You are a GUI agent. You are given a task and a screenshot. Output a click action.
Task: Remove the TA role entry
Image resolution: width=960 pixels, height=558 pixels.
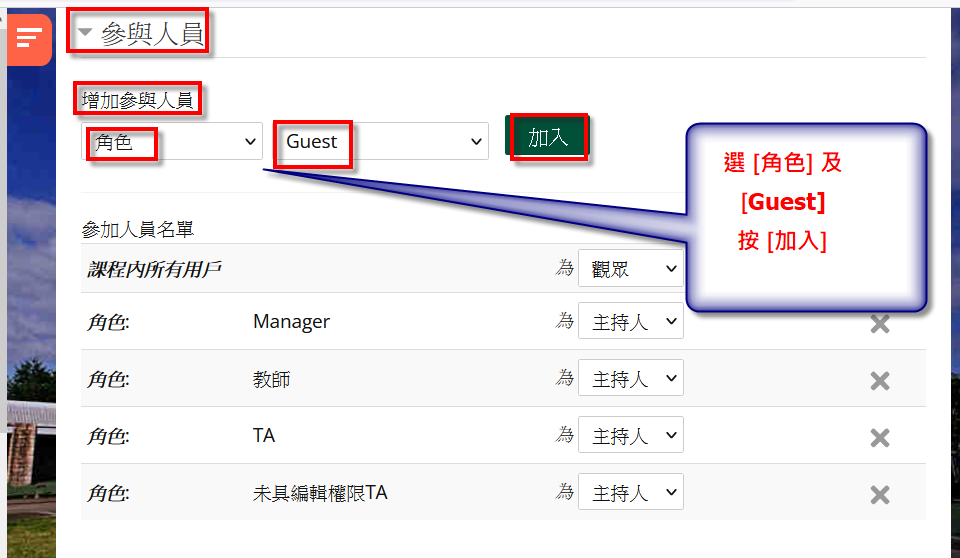click(x=879, y=438)
